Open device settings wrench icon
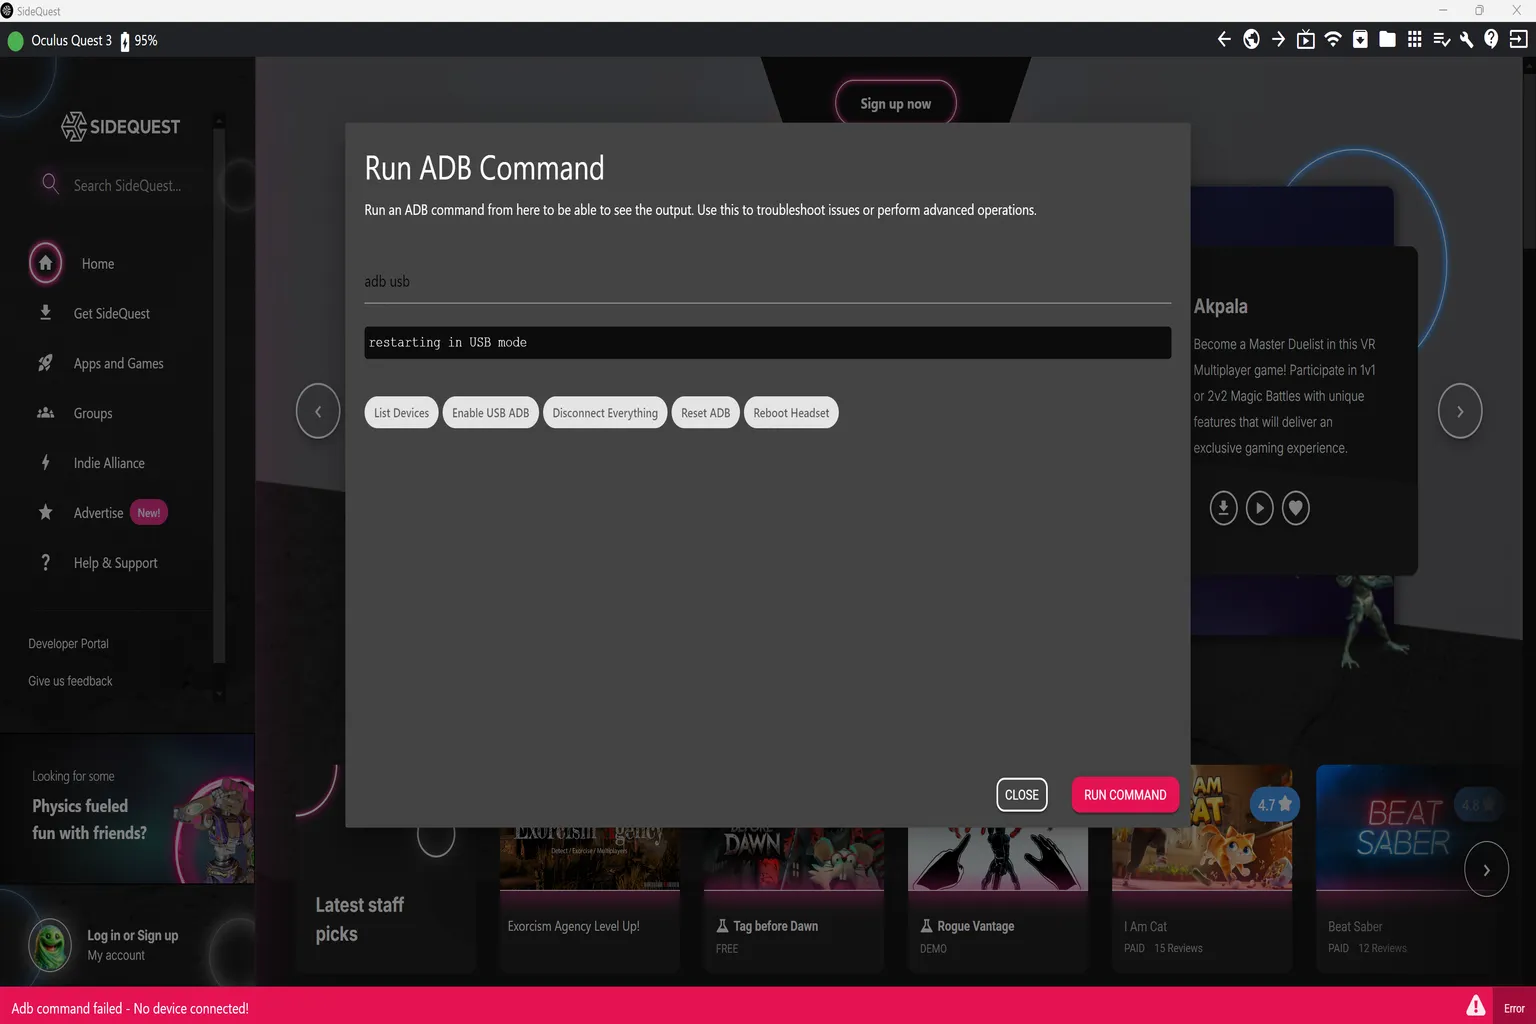1536x1024 pixels. click(1466, 39)
